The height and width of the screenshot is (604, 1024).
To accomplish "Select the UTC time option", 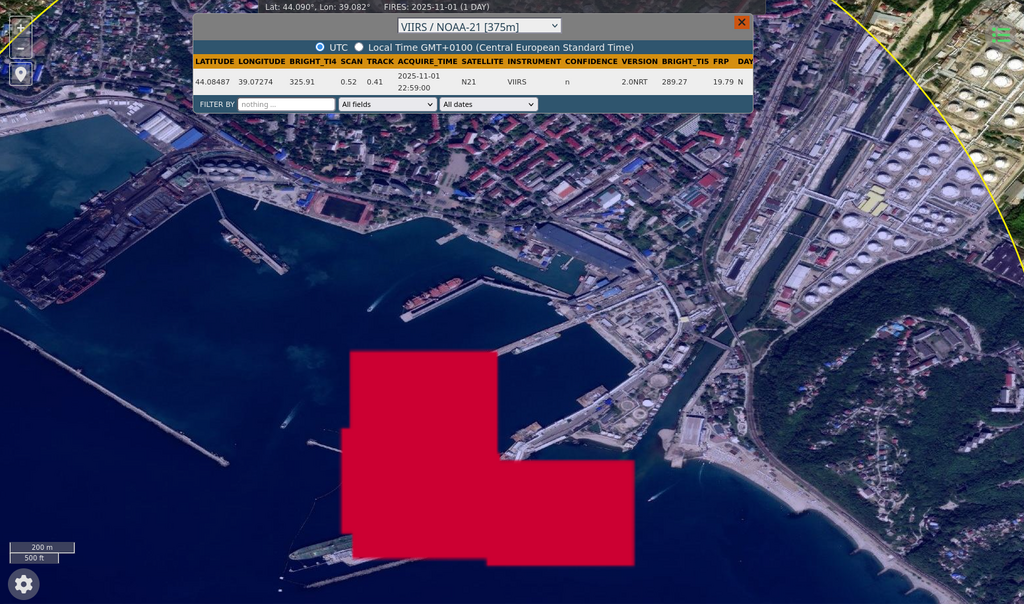I will click(320, 47).
